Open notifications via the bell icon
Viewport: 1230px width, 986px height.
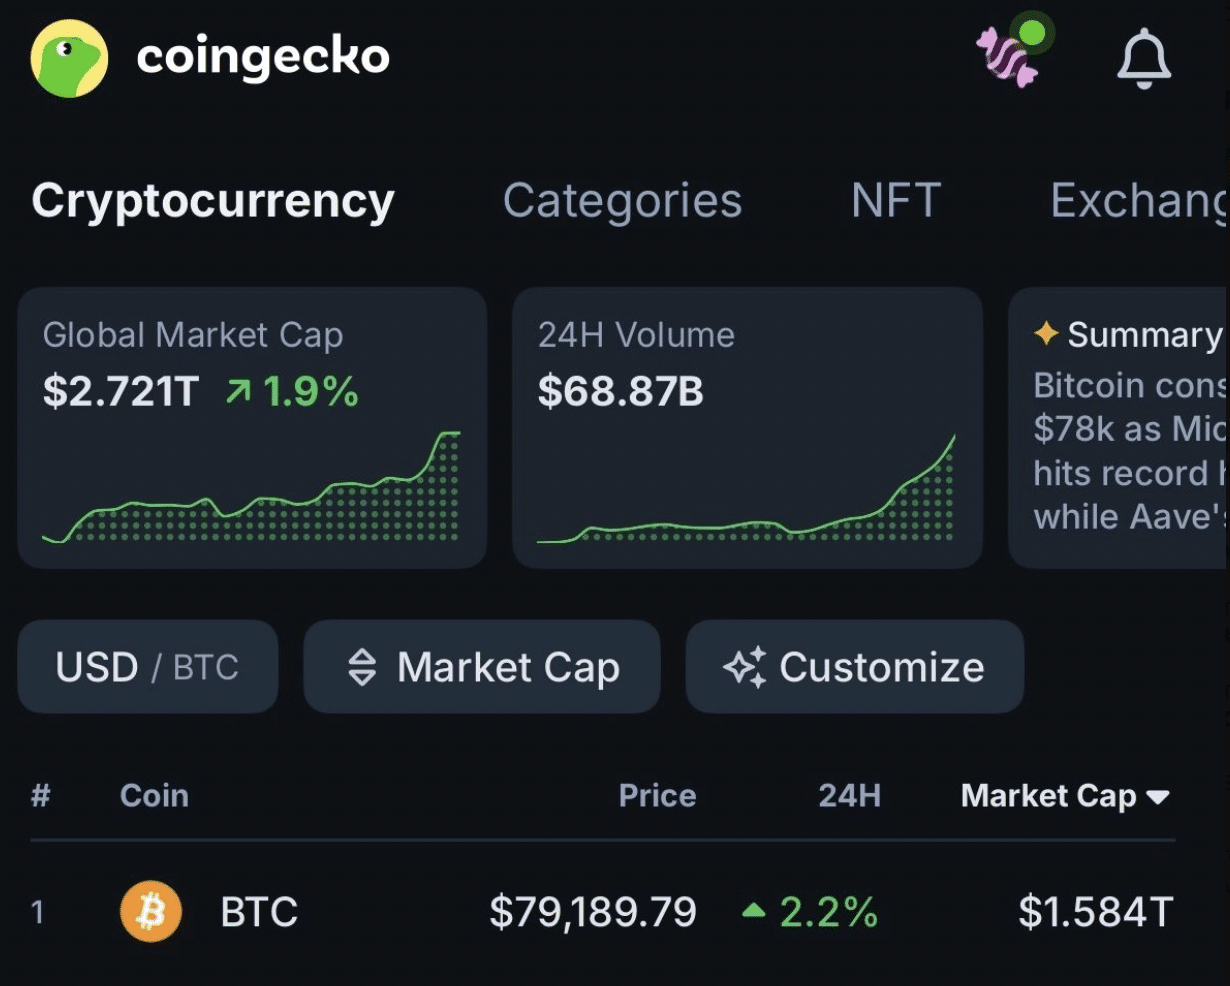tap(1144, 57)
